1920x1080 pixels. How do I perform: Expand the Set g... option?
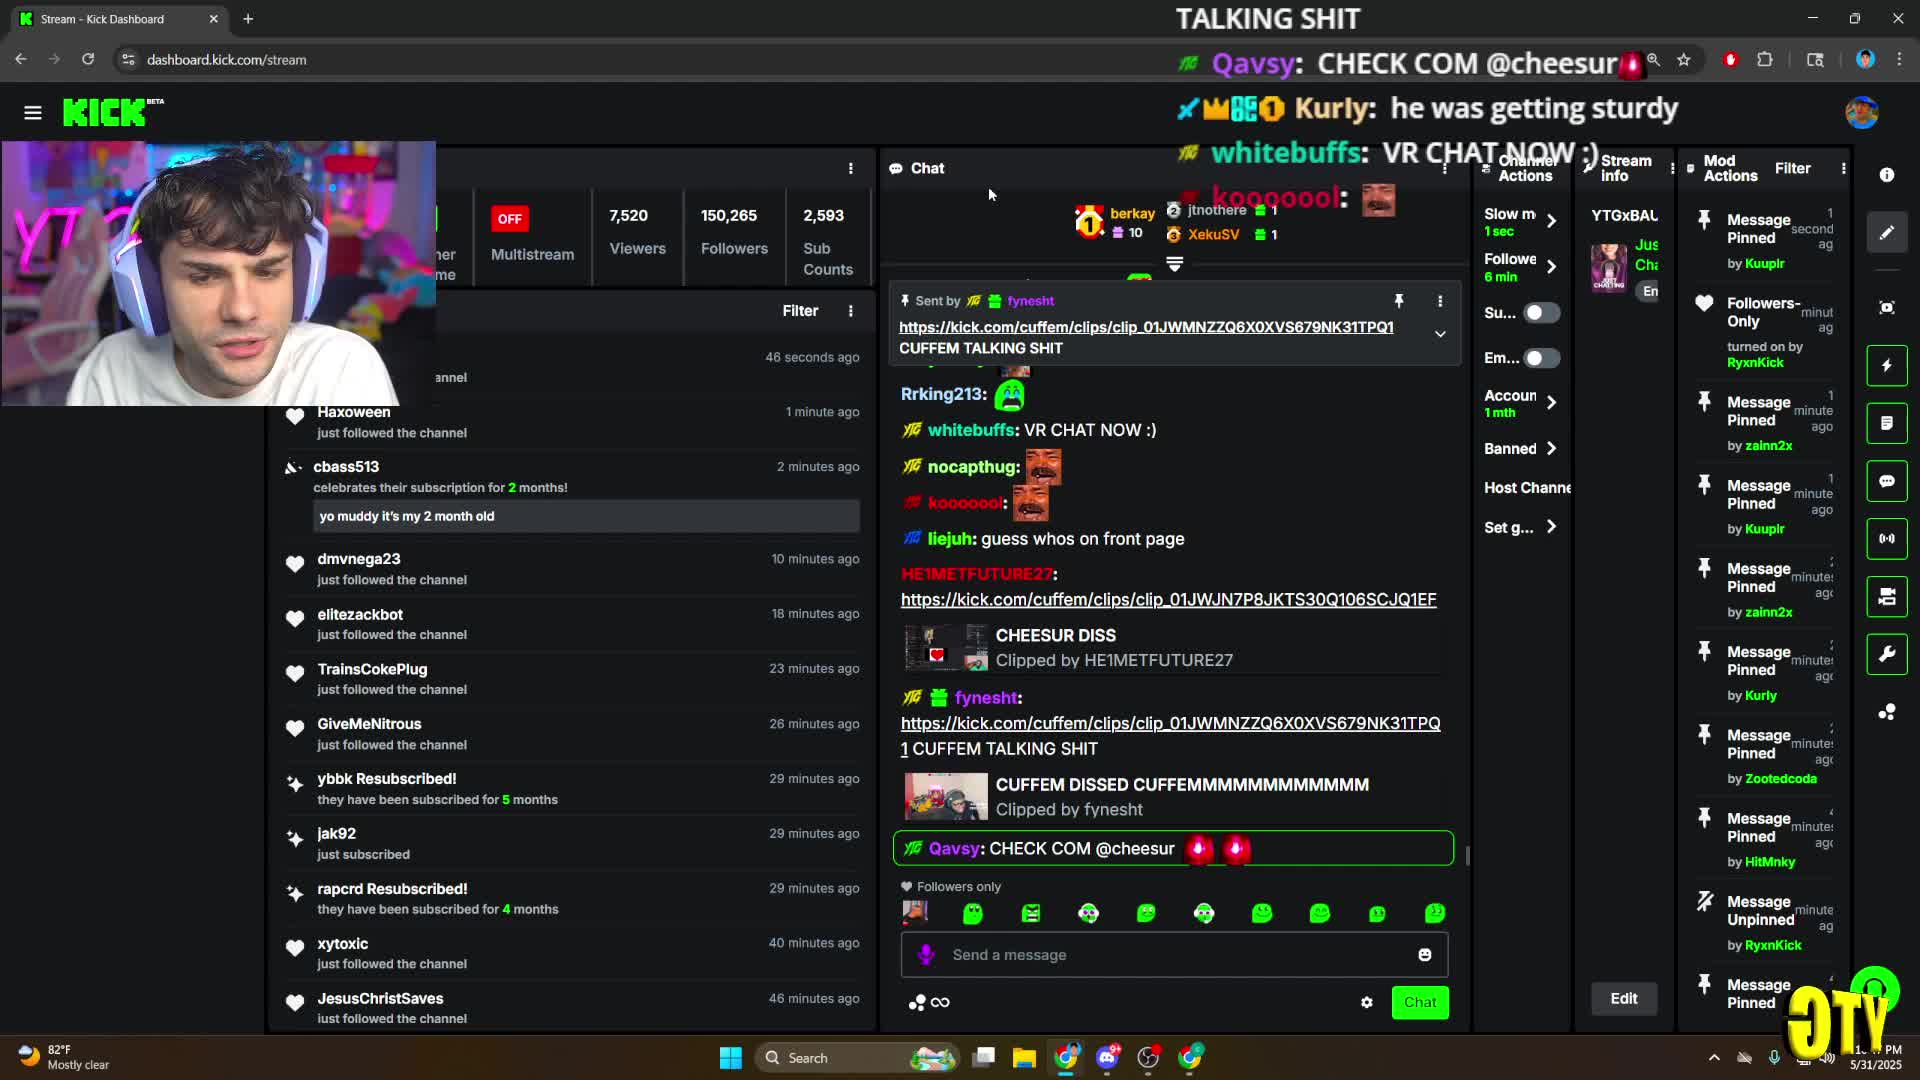(x=1551, y=527)
